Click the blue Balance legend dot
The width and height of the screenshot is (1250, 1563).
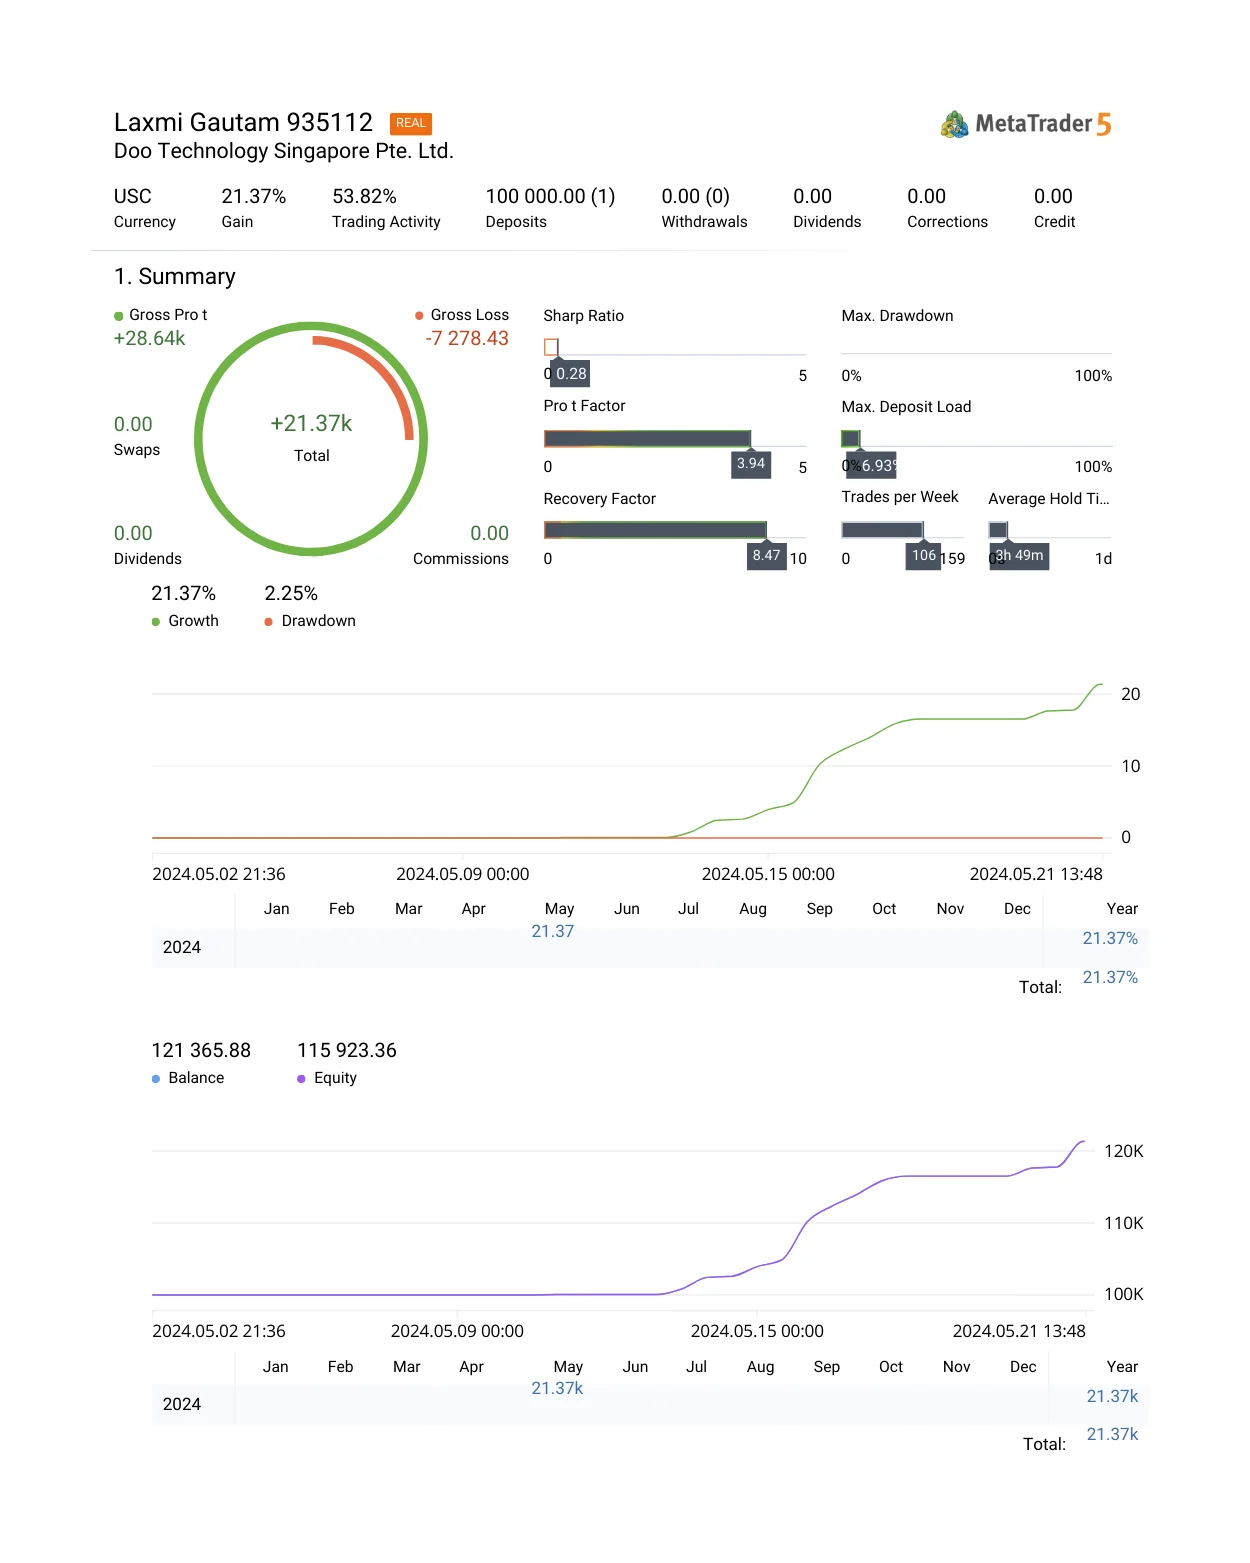[156, 1079]
